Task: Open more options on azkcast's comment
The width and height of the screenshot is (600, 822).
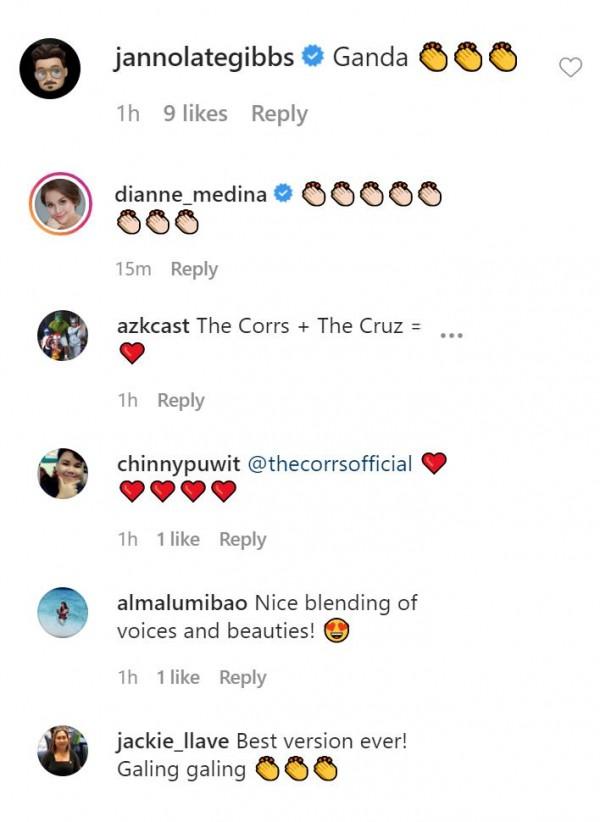Action: 452,334
